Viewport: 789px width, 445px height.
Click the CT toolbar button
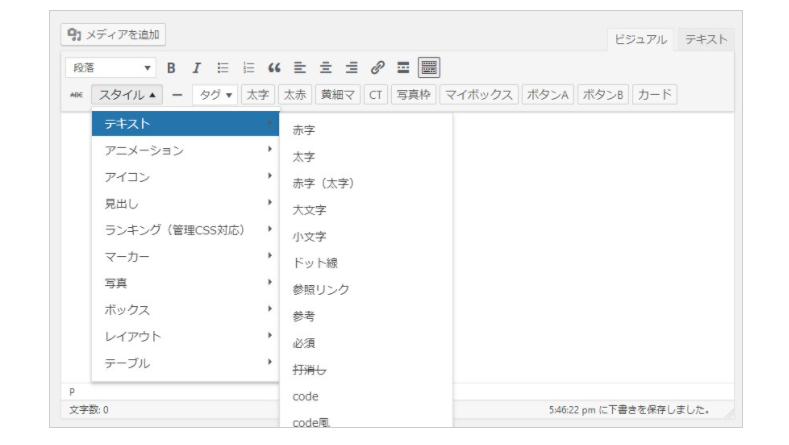[x=375, y=95]
